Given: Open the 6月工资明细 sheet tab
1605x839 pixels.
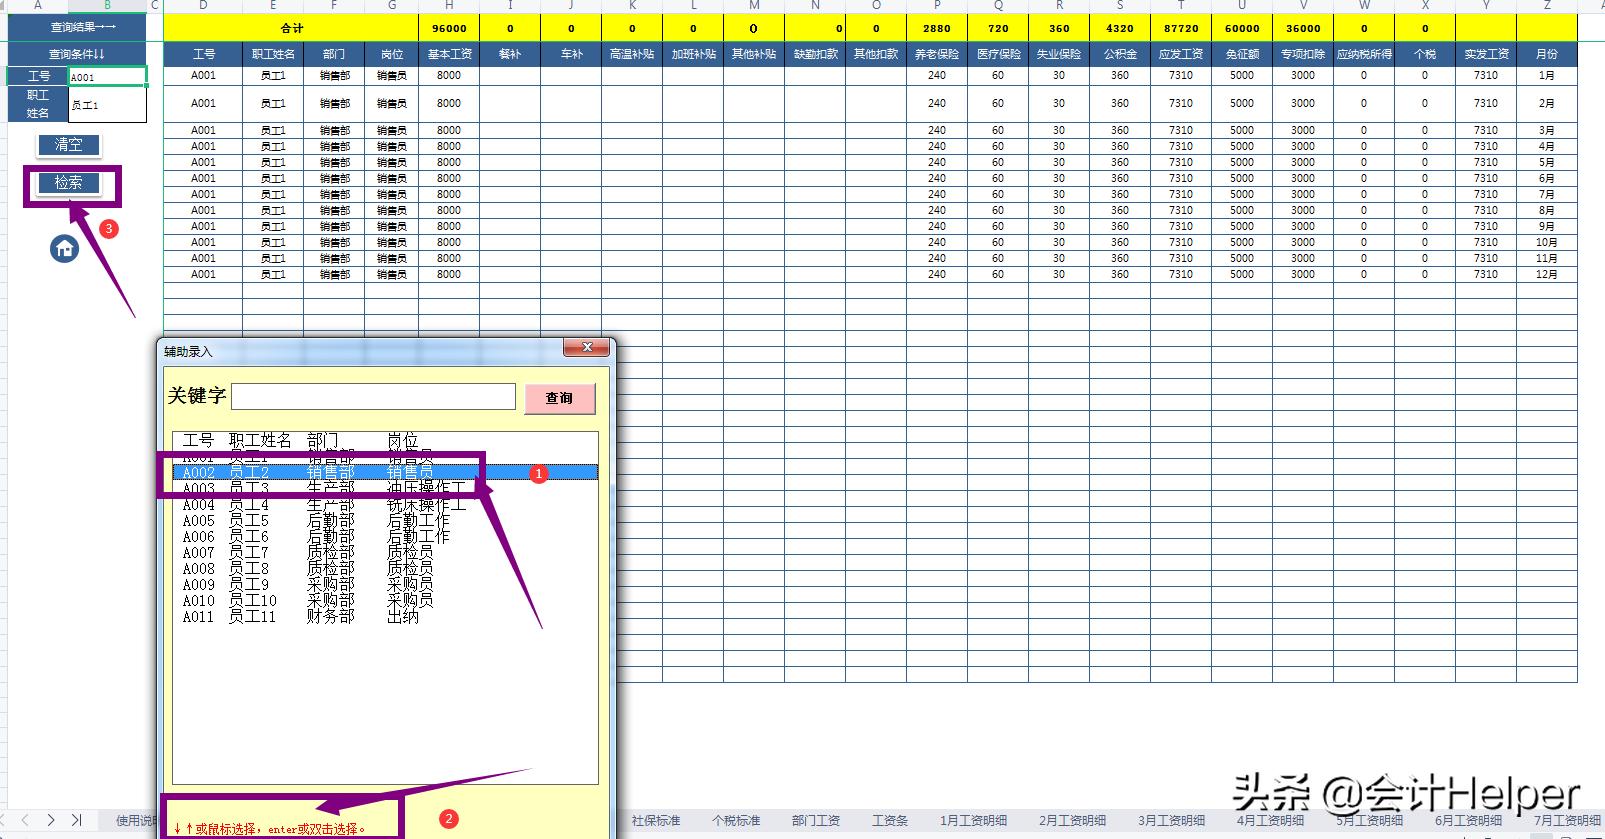Looking at the screenshot, I should coord(1469,821).
